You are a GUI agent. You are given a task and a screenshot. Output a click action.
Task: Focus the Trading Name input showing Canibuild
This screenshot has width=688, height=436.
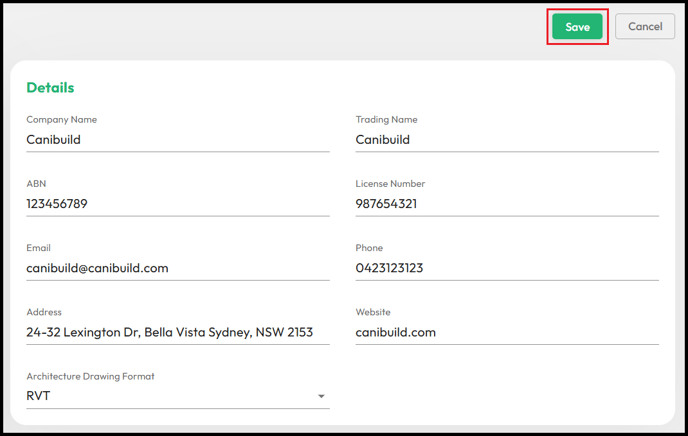click(507, 140)
